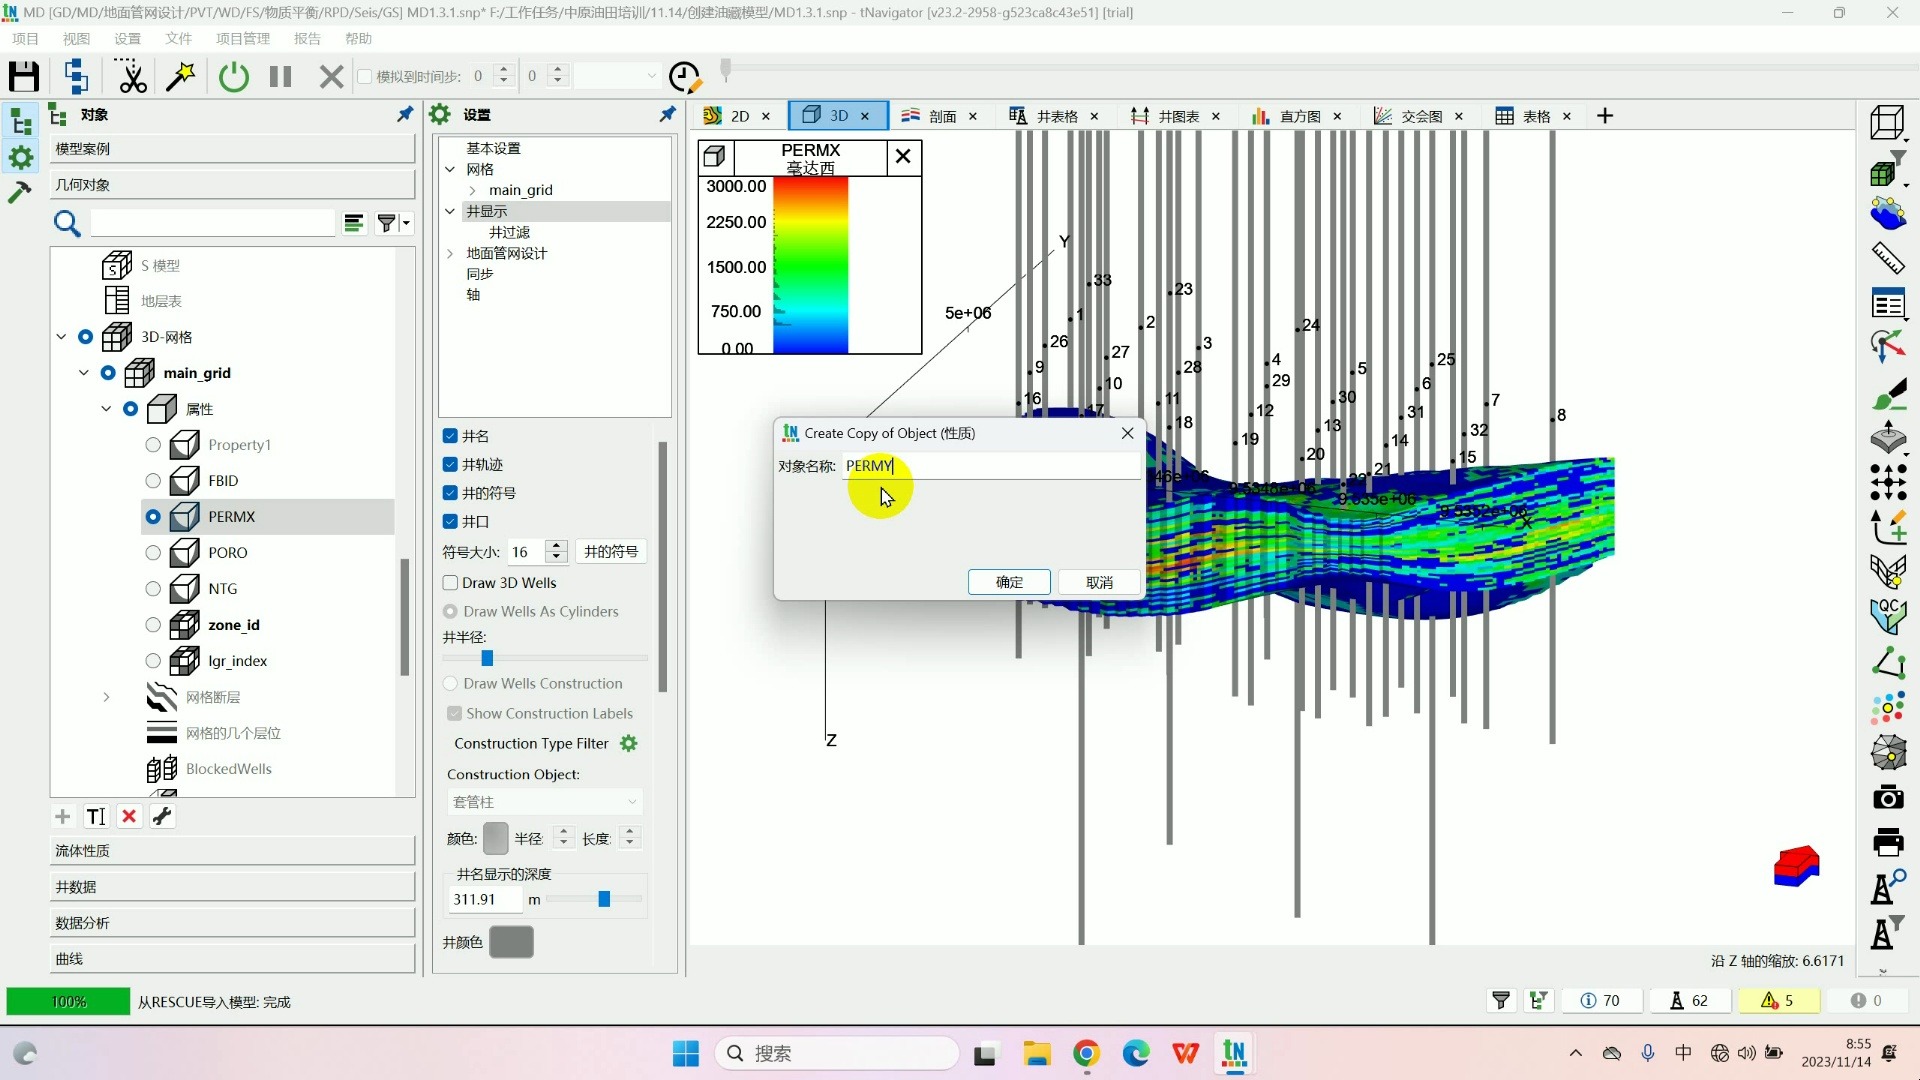Click the 确定 button in dialog
Image resolution: width=1920 pixels, height=1080 pixels.
pos(1008,582)
